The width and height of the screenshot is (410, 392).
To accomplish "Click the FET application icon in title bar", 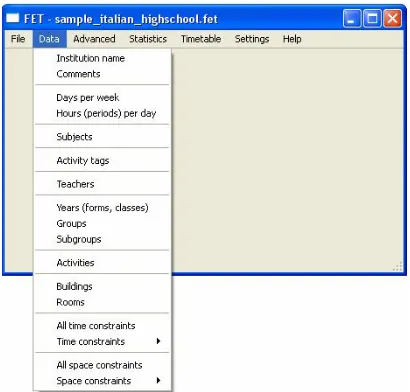I will click(13, 18).
